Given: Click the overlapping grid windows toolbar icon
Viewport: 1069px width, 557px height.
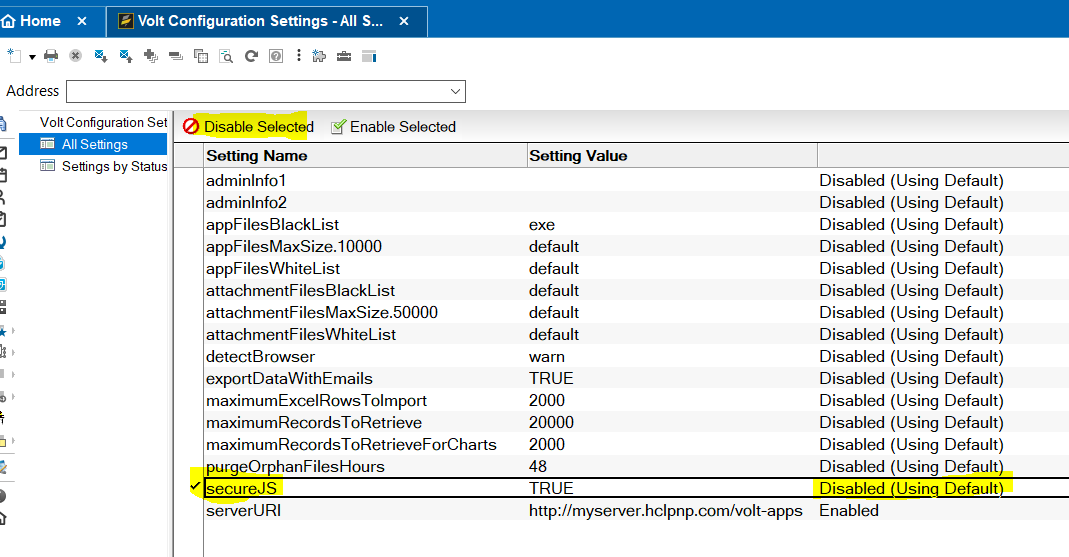Looking at the screenshot, I should pyautogui.click(x=201, y=56).
